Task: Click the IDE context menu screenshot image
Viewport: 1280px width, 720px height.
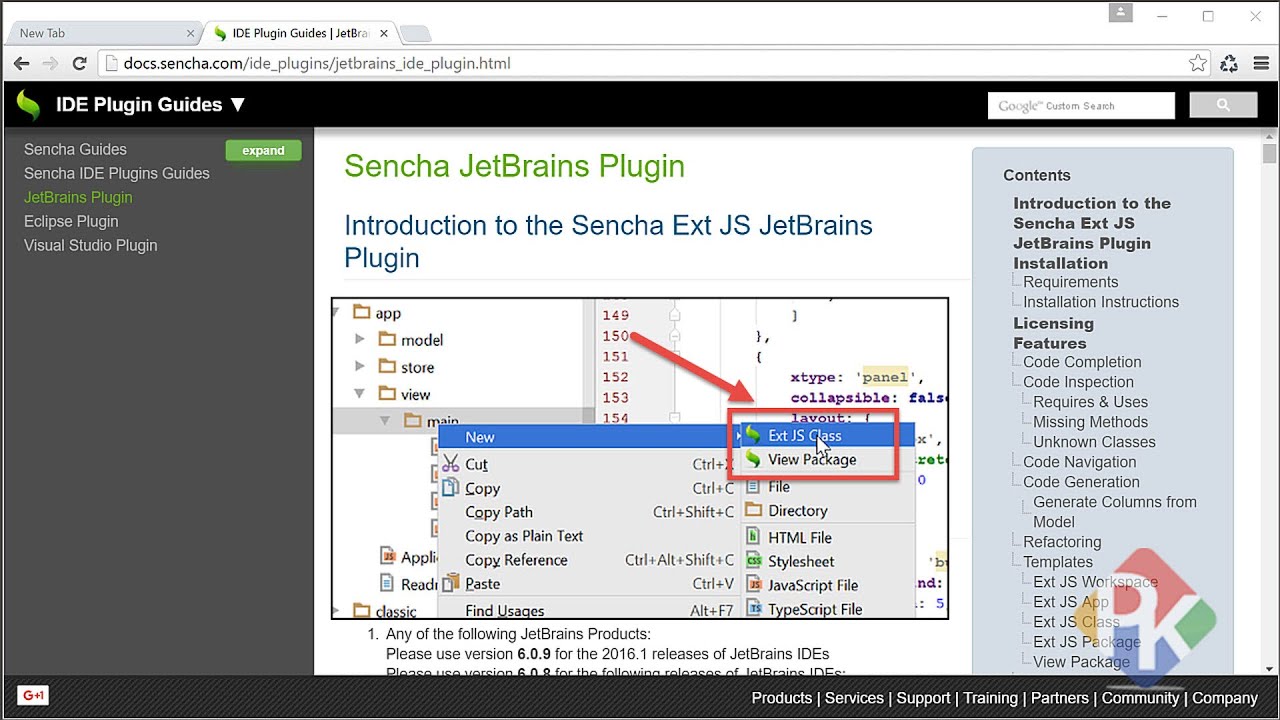Action: point(640,458)
